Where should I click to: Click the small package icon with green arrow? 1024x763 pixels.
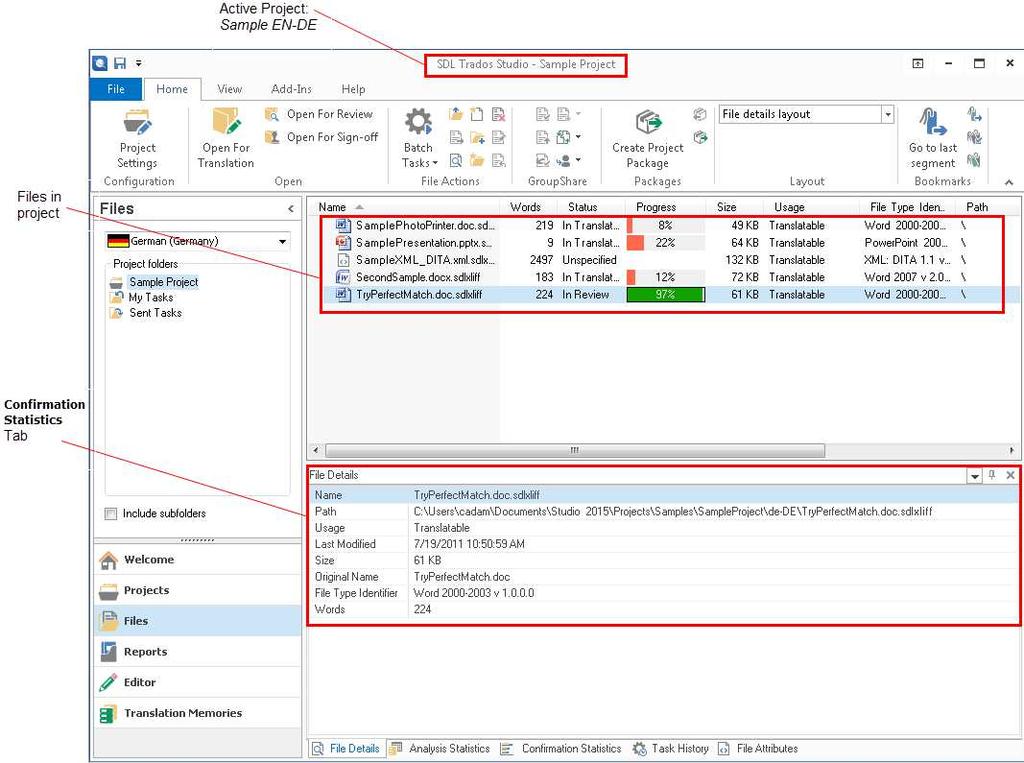point(700,137)
